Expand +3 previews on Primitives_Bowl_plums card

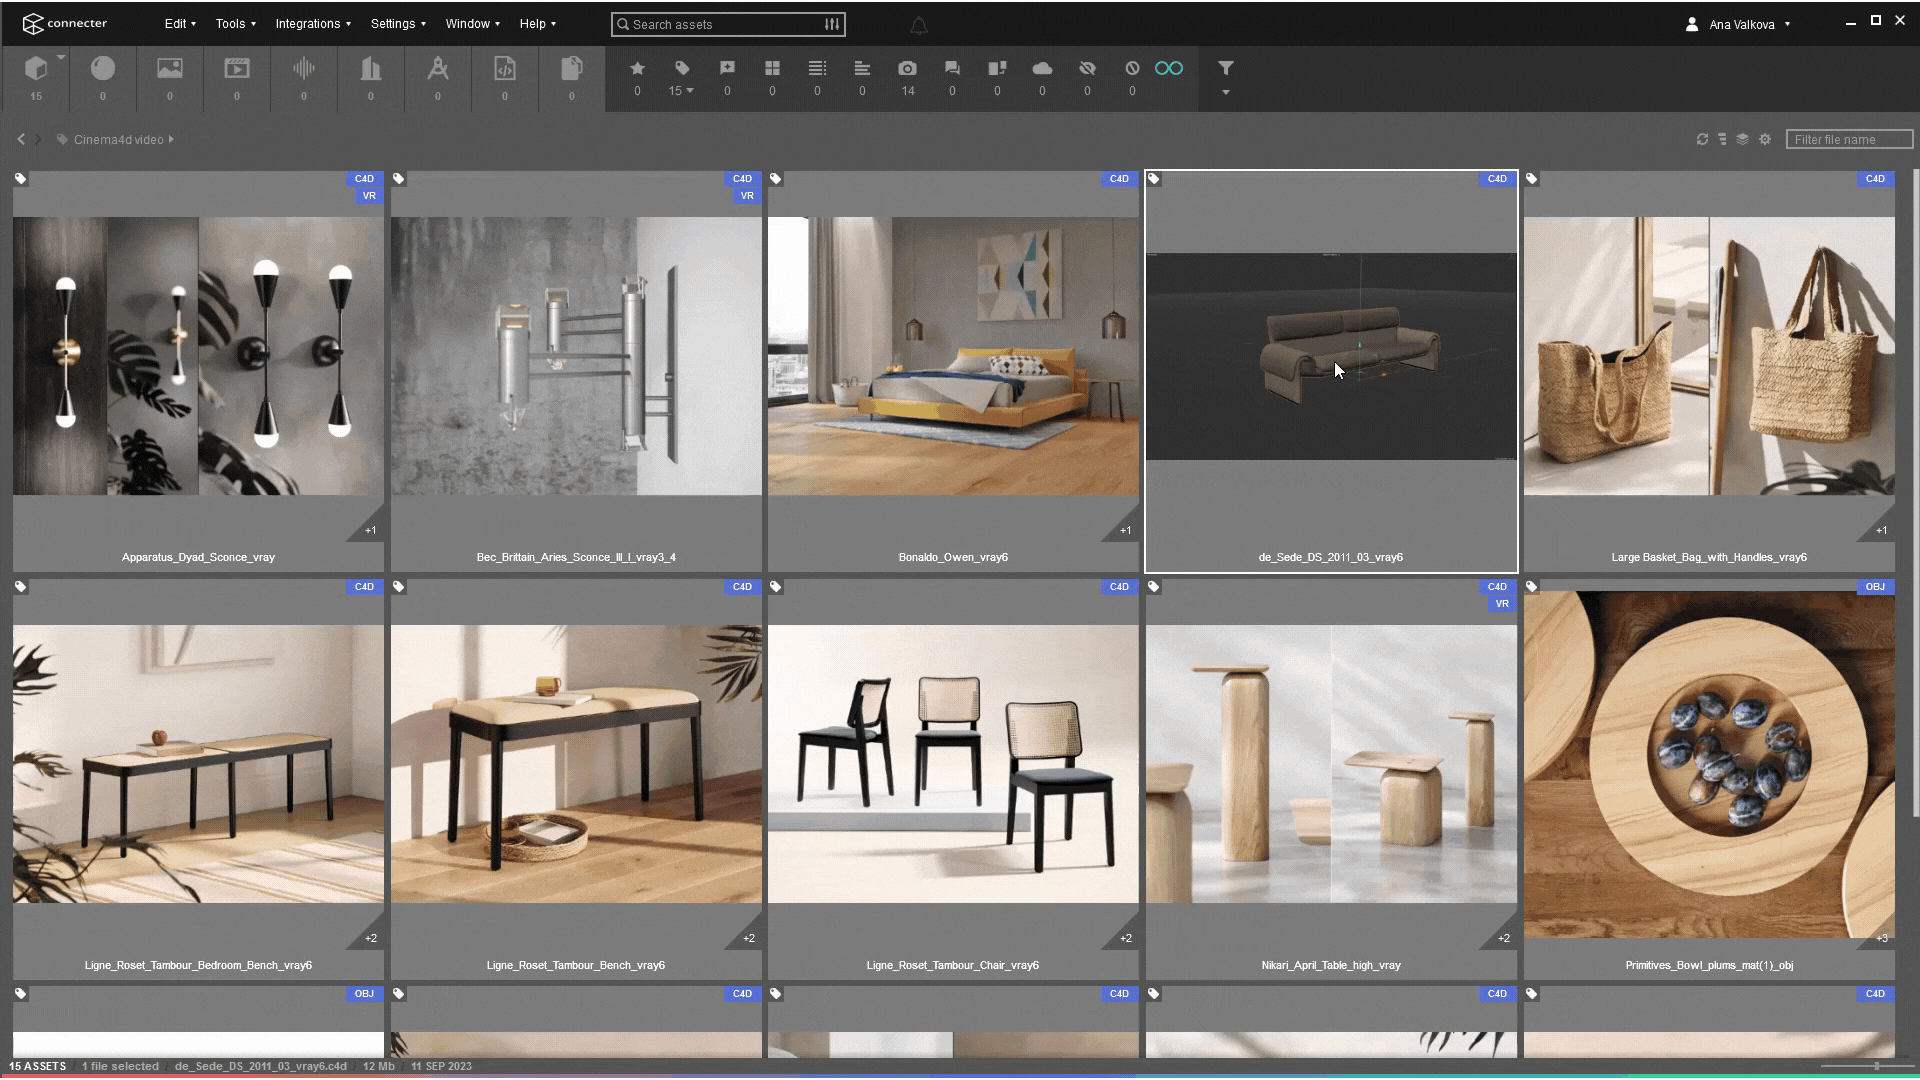pos(1882,938)
